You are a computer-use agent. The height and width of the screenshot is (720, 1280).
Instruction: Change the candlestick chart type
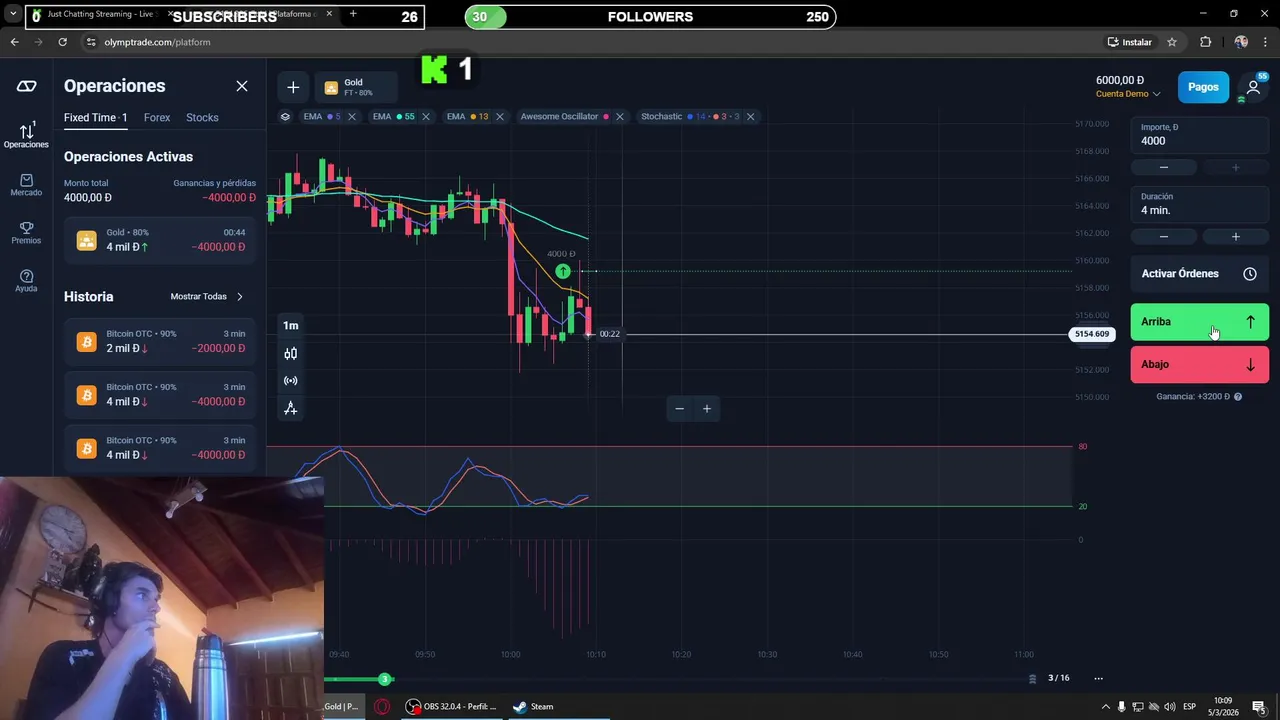(291, 353)
